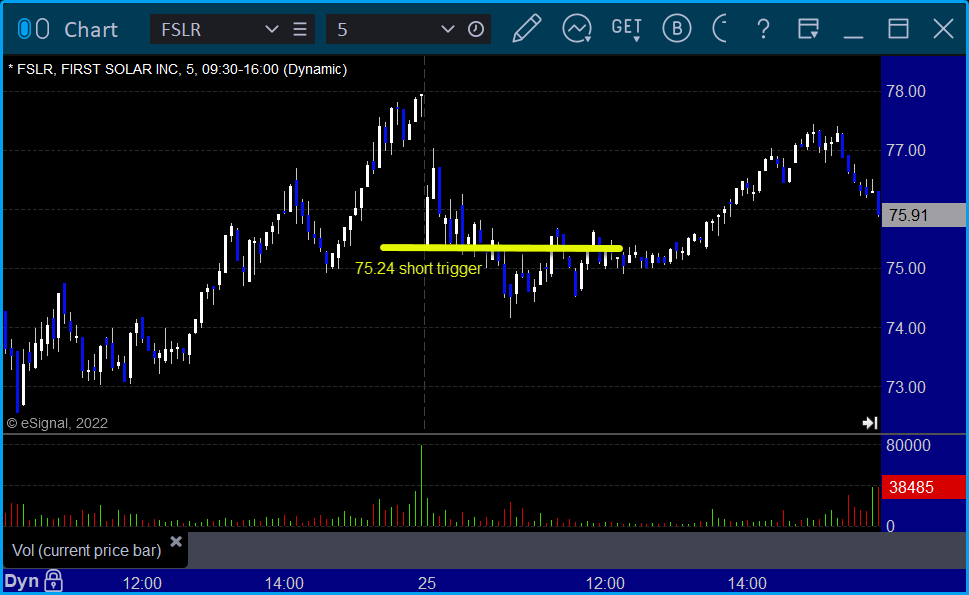Click the 74.00 price axis label
The height and width of the screenshot is (595, 969).
(906, 328)
